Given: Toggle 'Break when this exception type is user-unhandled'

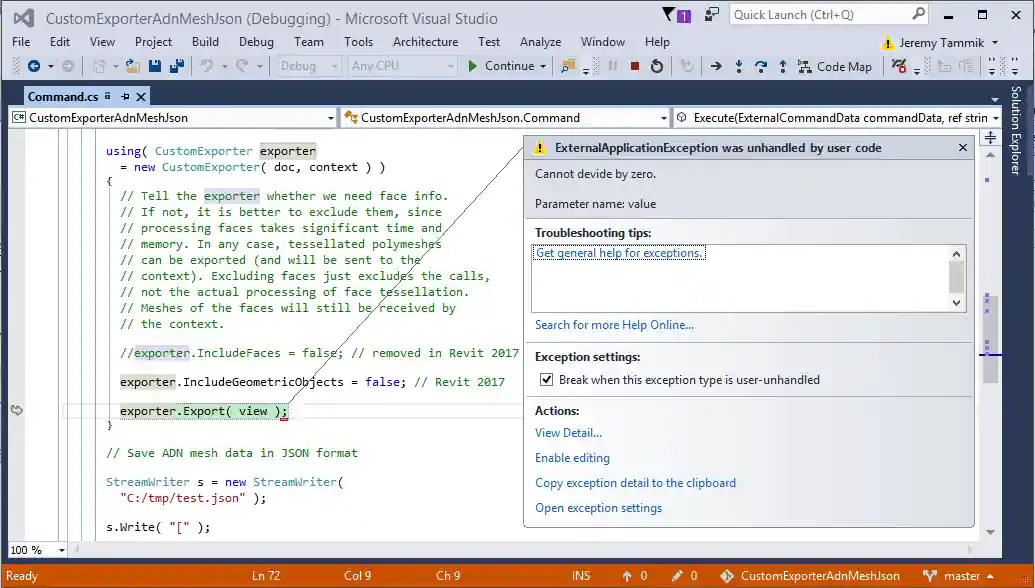Looking at the screenshot, I should click(x=546, y=379).
